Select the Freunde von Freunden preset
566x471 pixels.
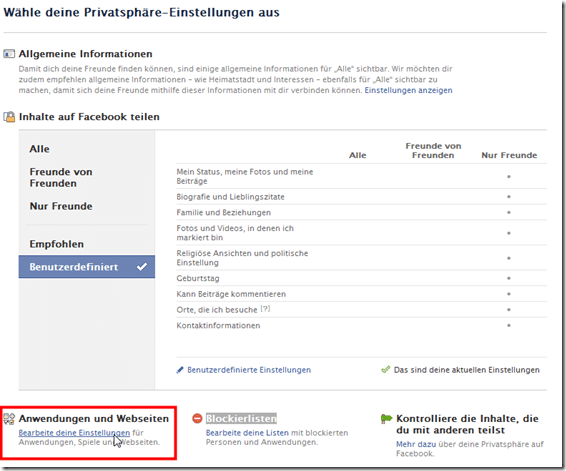pyautogui.click(x=61, y=178)
